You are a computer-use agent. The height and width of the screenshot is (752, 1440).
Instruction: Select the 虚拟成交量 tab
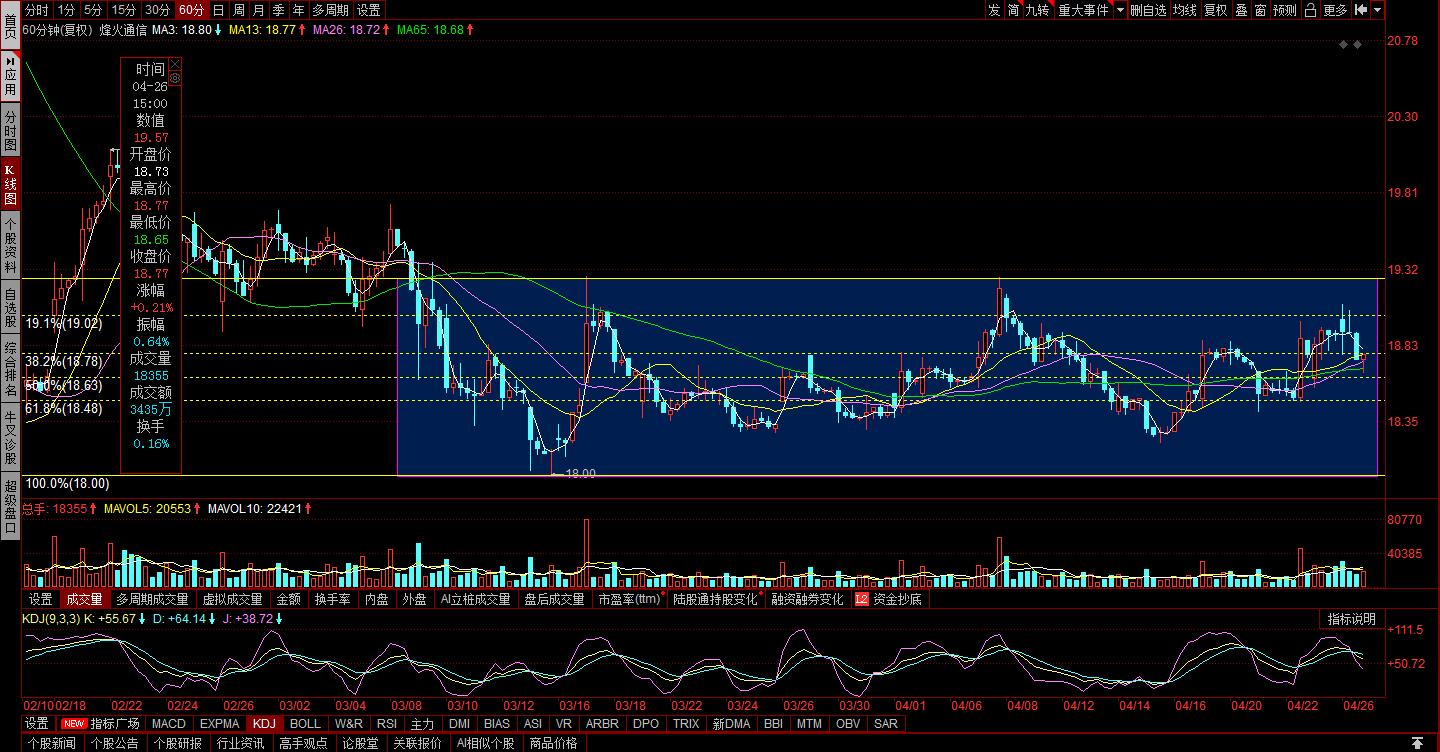tap(232, 600)
